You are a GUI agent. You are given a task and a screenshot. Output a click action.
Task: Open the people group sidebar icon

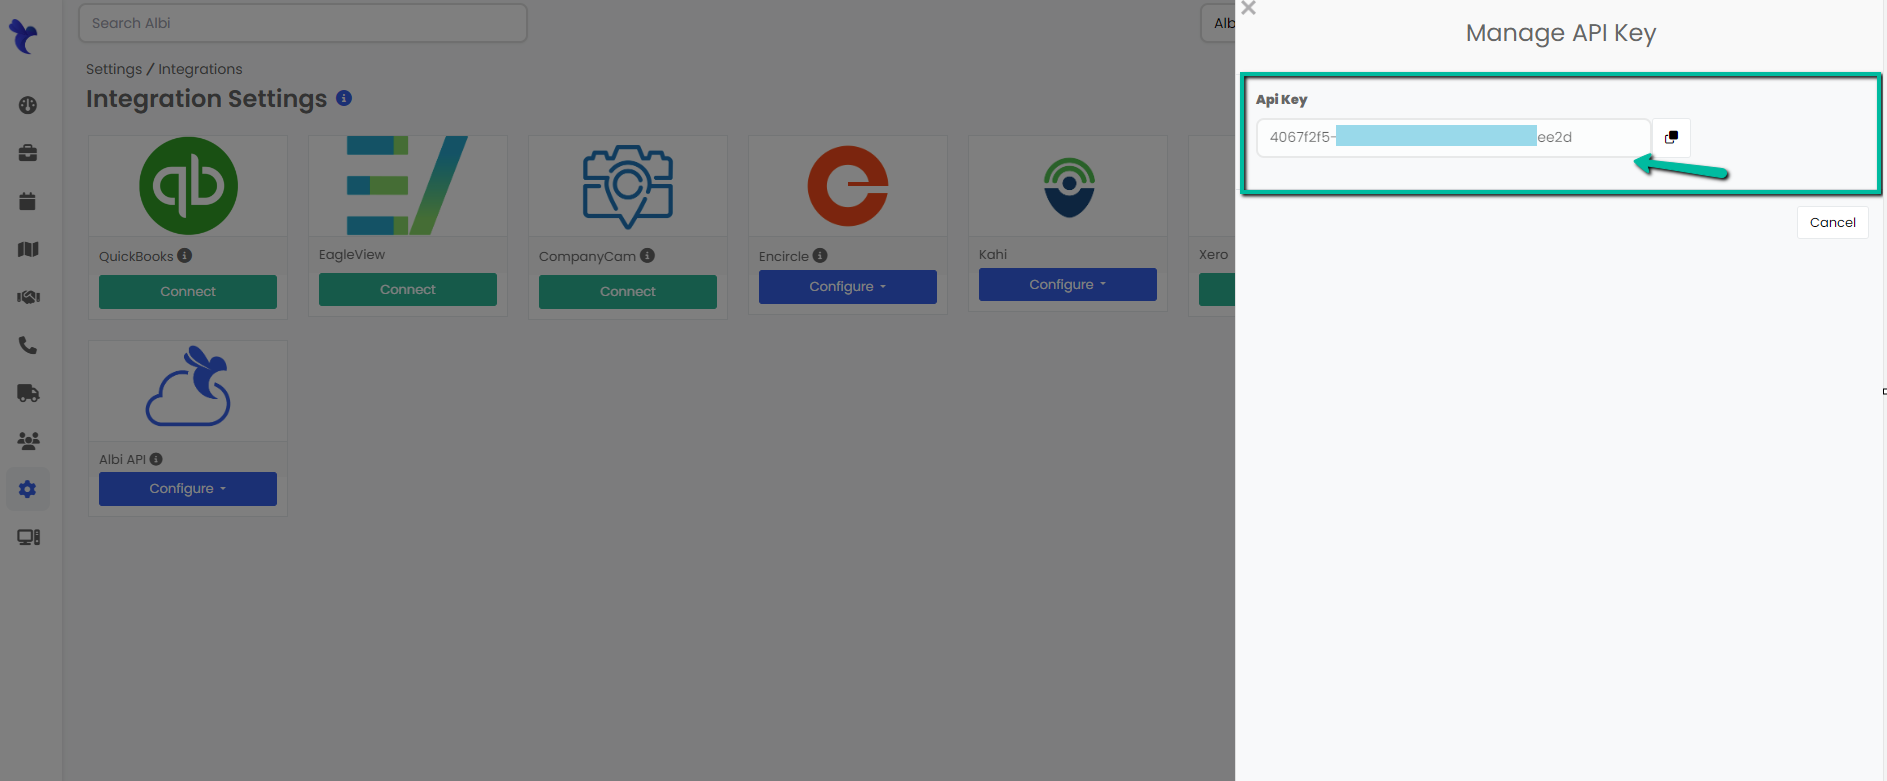28,441
